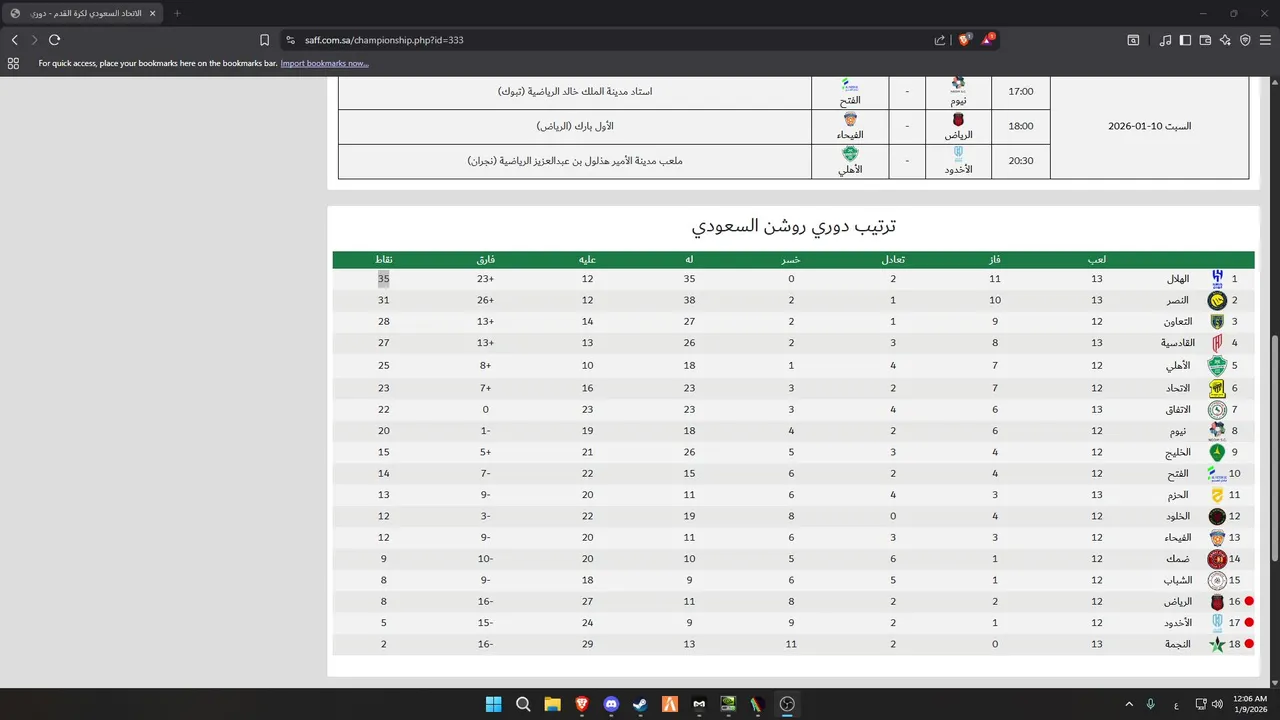Viewport: 1280px width, 720px height.
Task: Open the Brave Shields lion icon
Action: point(965,40)
